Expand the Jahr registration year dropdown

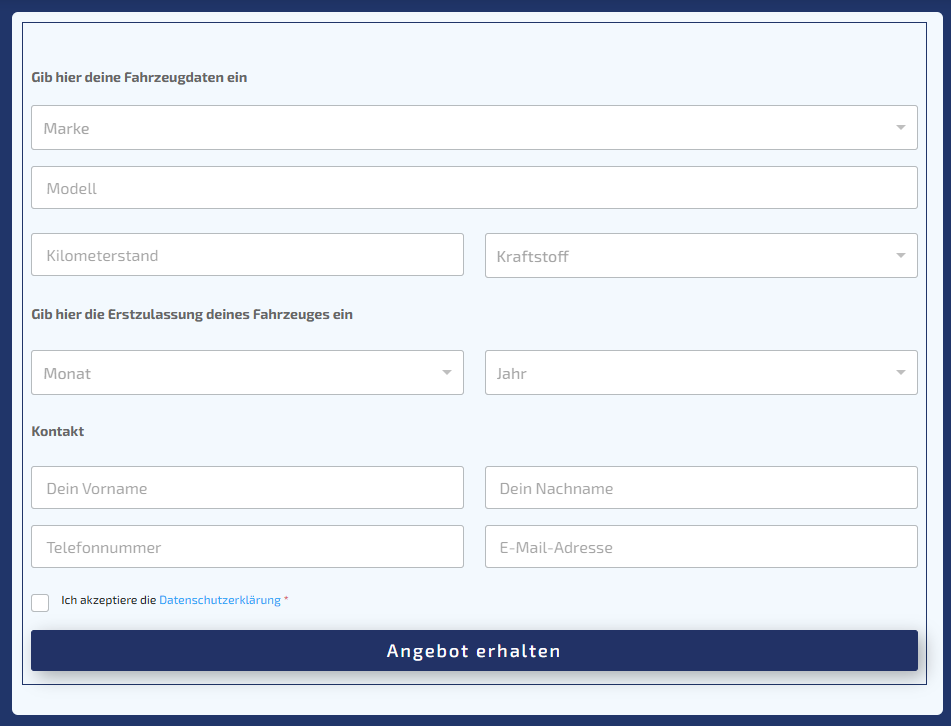(690, 373)
